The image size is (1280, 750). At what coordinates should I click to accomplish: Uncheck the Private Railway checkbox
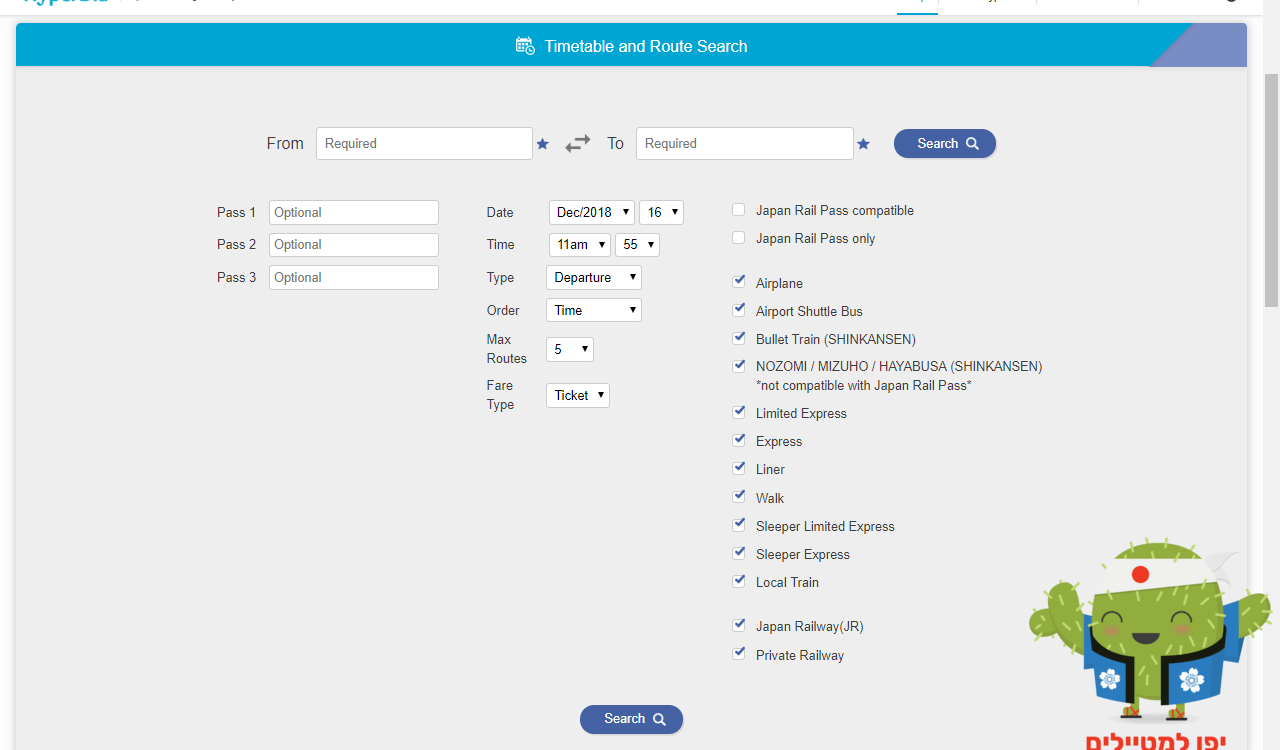(x=739, y=654)
